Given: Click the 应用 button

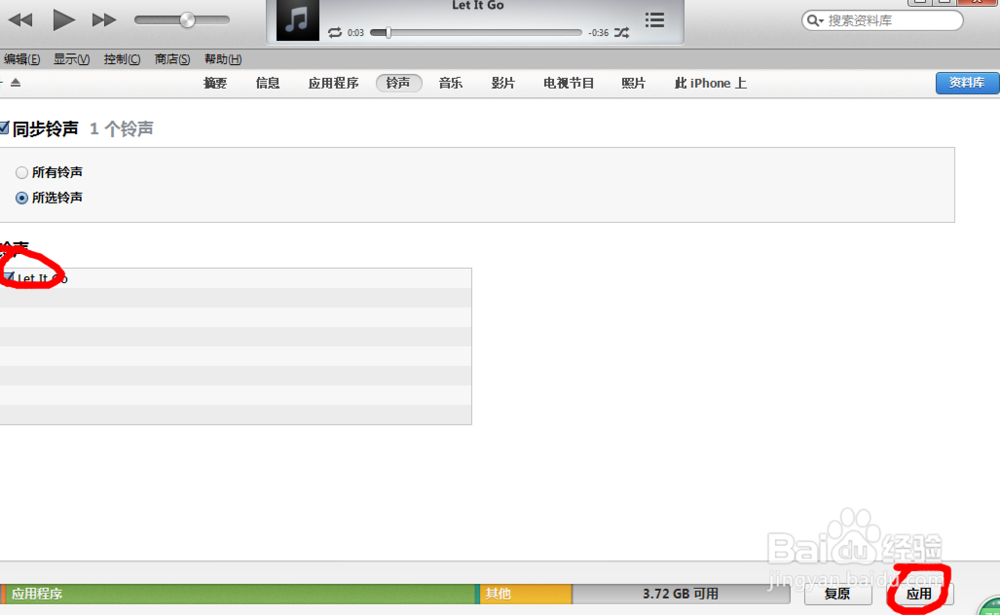Looking at the screenshot, I should click(x=919, y=594).
